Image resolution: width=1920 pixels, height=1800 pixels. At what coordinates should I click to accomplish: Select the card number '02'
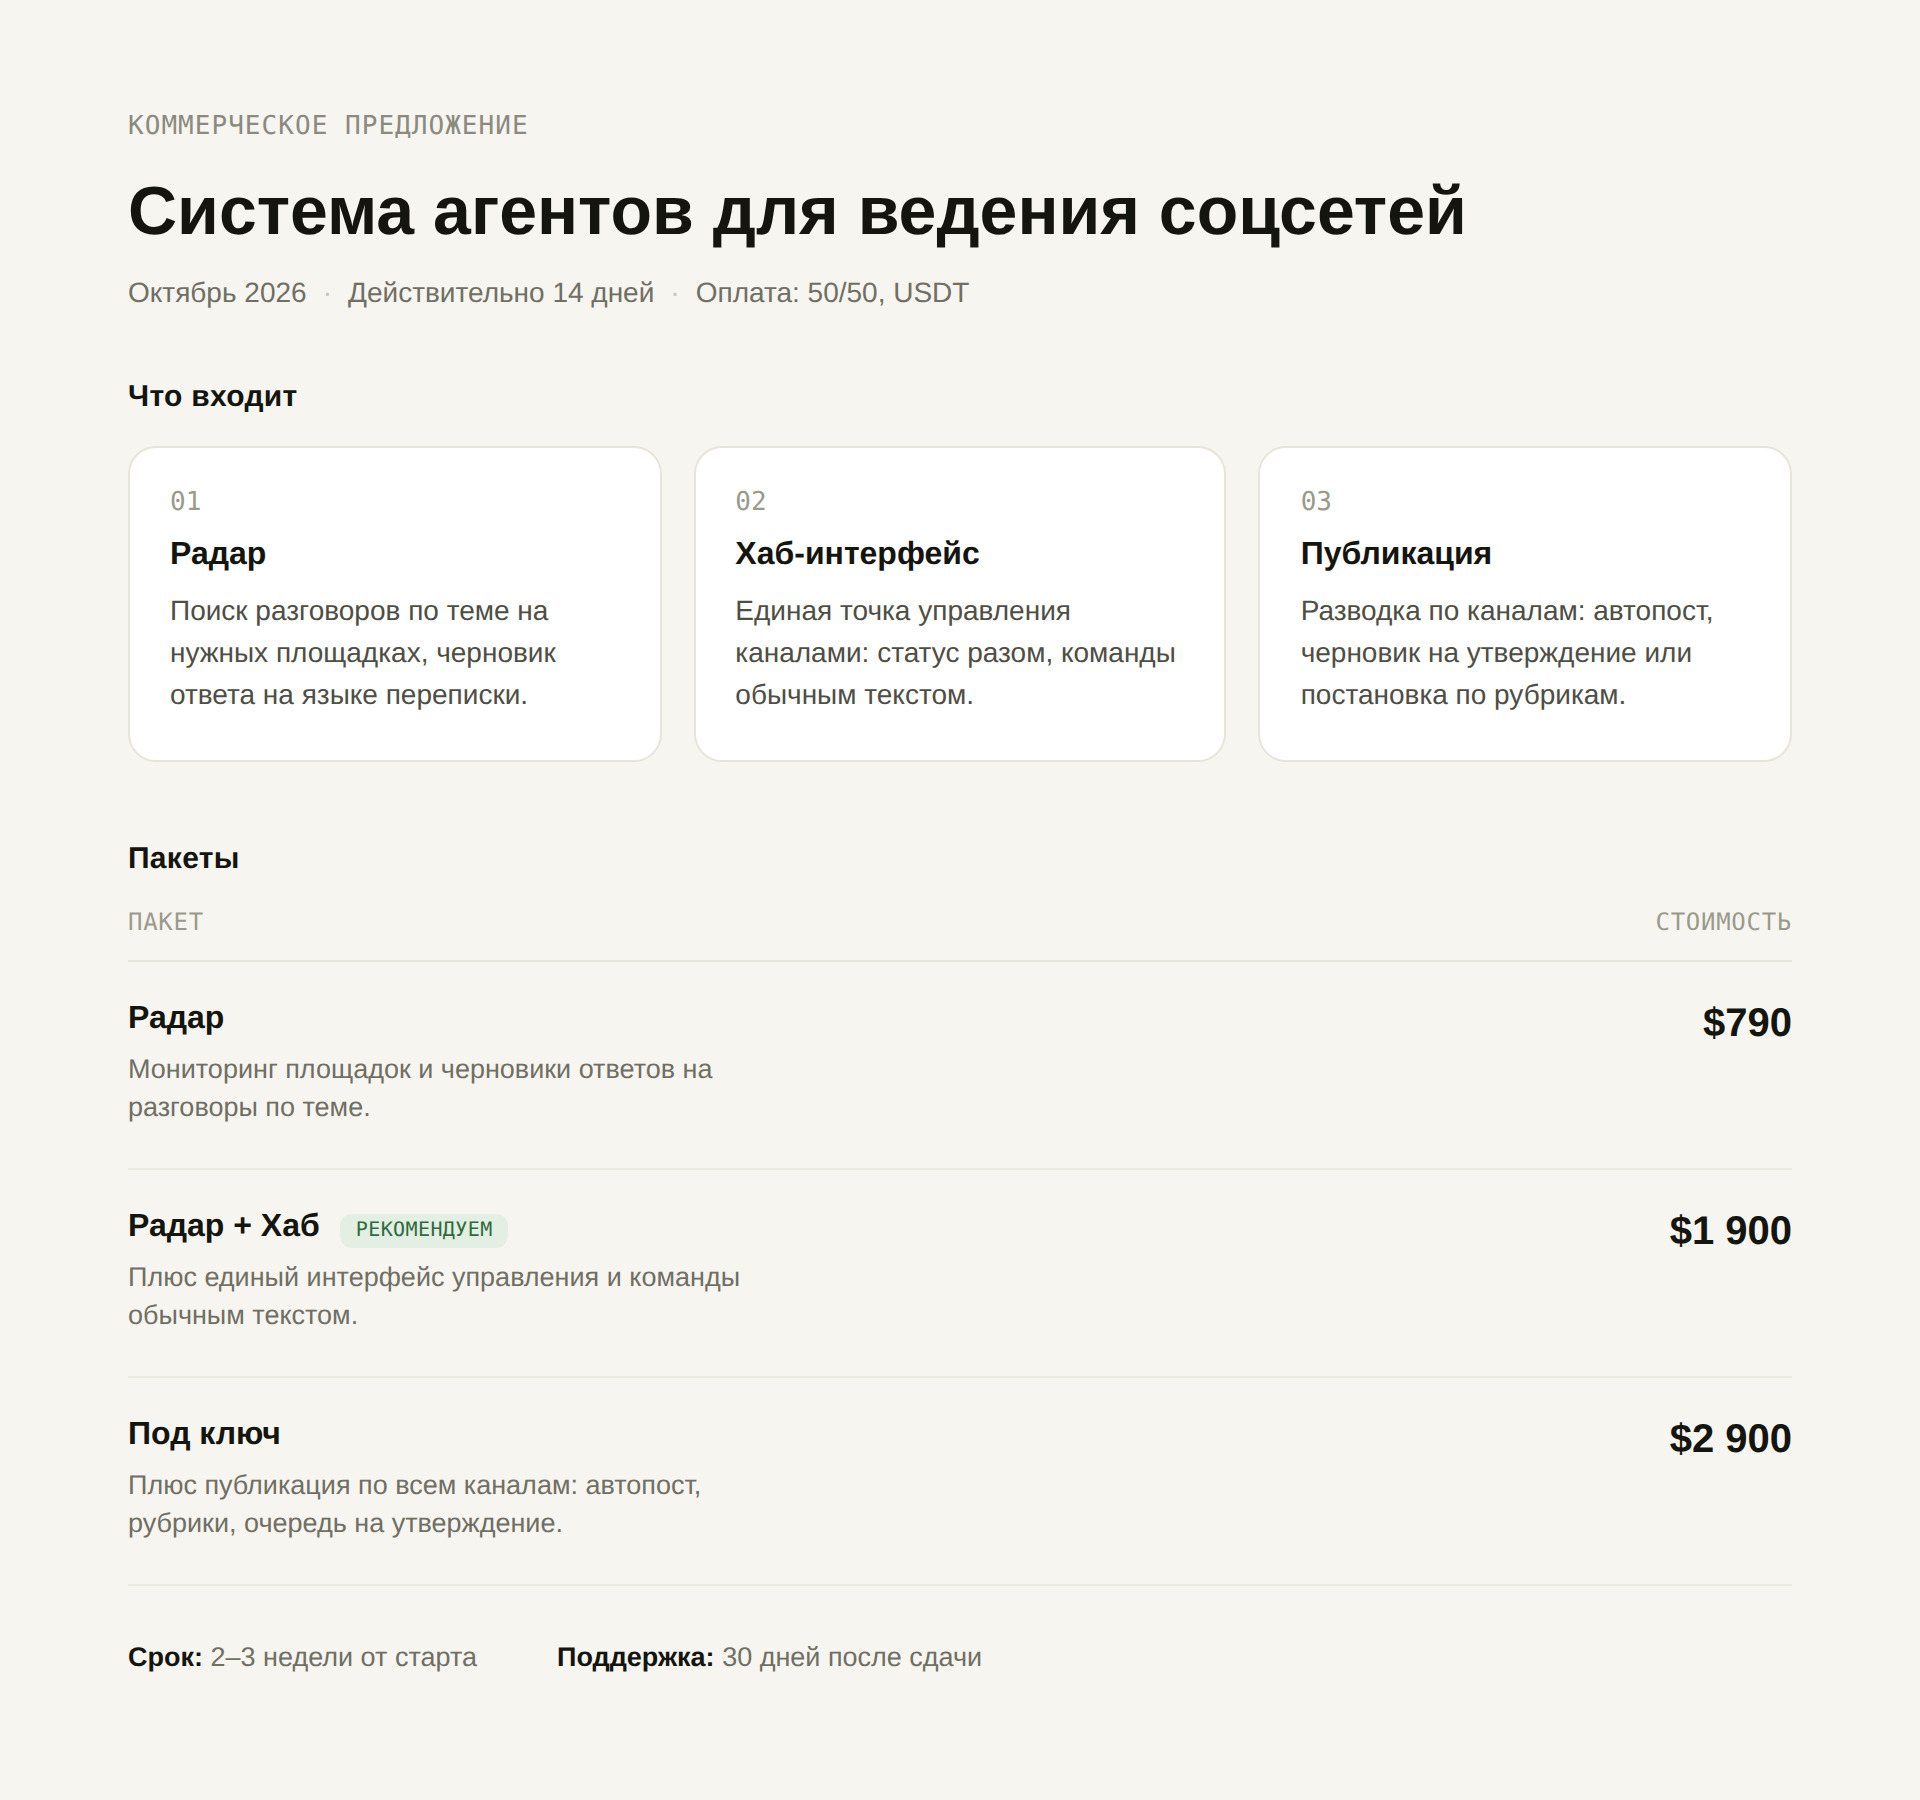tap(750, 501)
